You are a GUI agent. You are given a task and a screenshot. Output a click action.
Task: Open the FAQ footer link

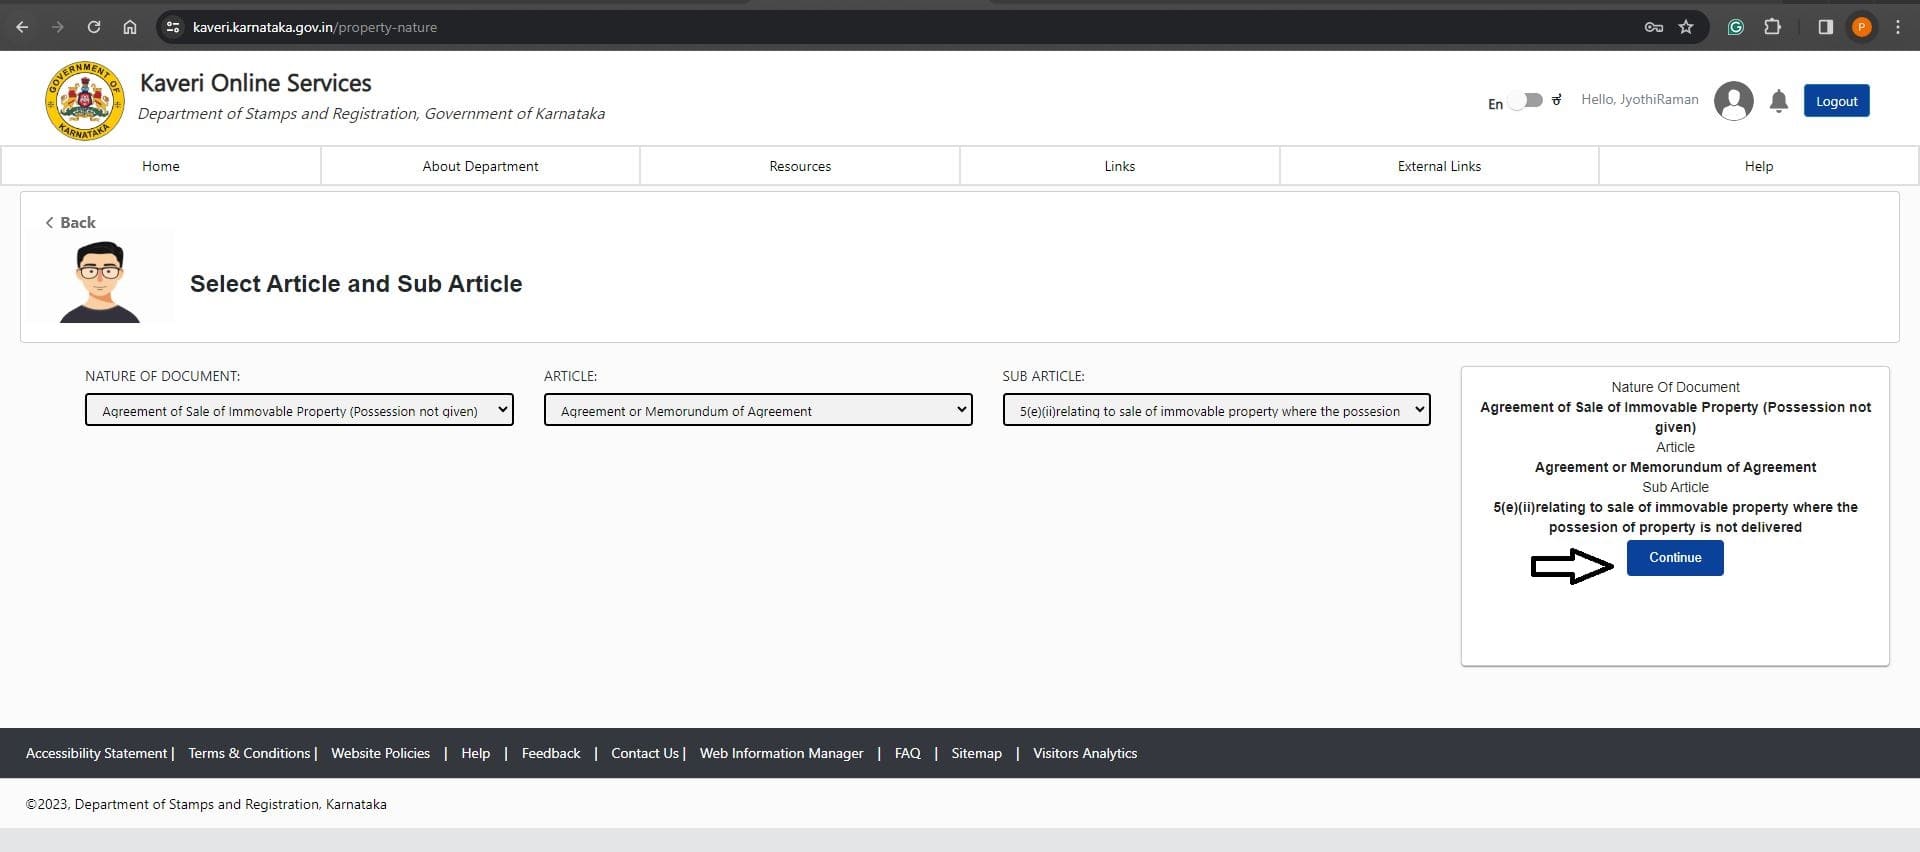click(907, 753)
